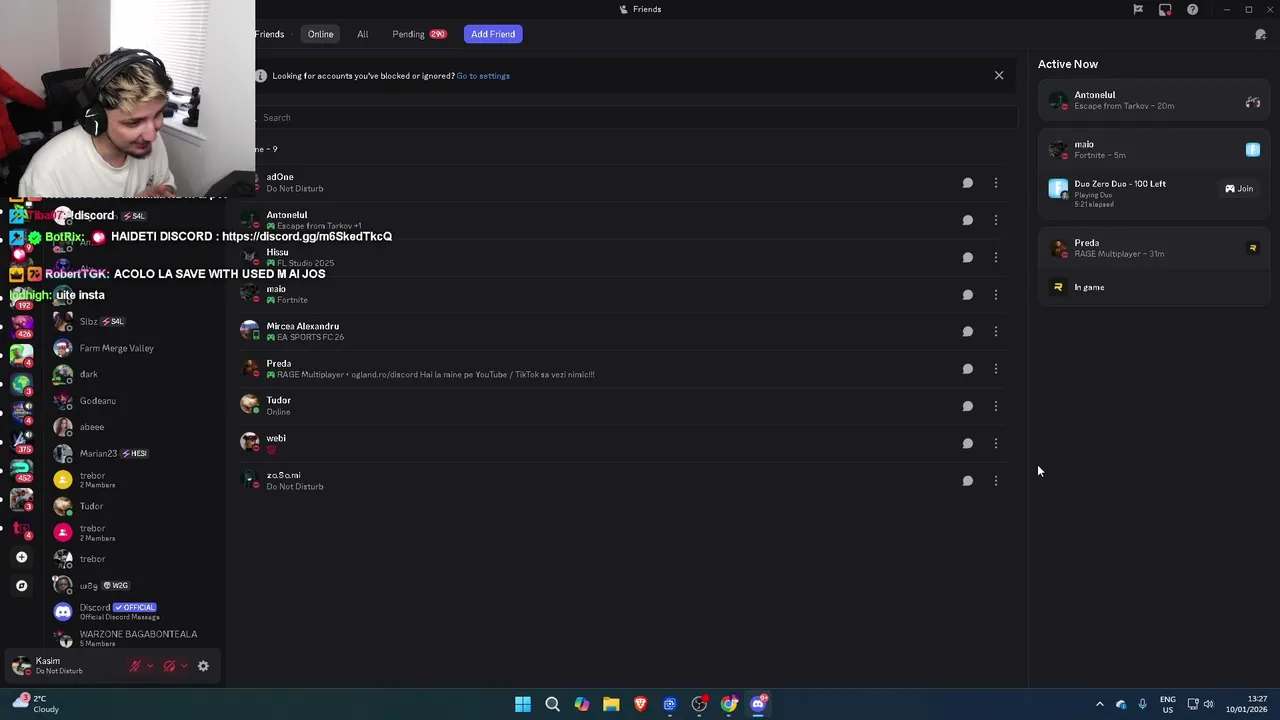This screenshot has width=1280, height=720.
Task: Click the message icon on Hiisu's row
Action: tap(967, 257)
